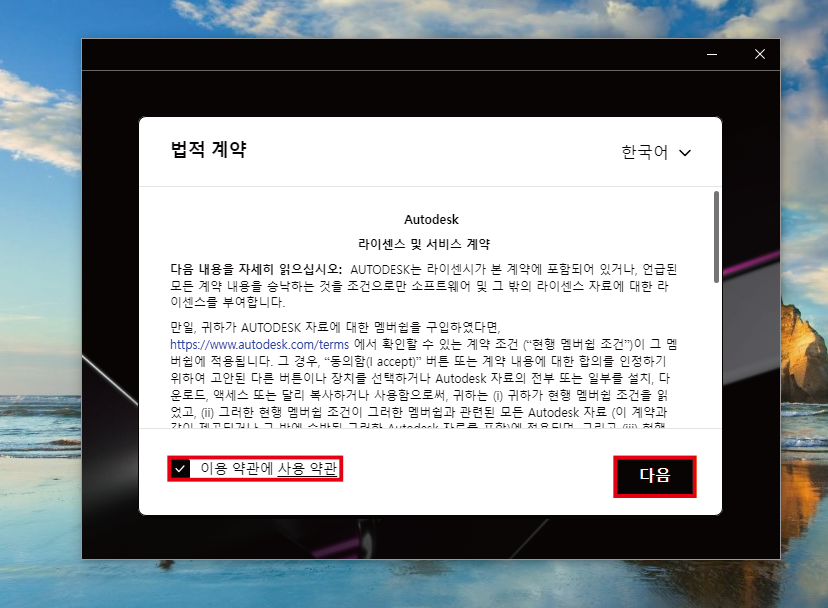This screenshot has width=828, height=608.
Task: Open the underlined 사용 약관 link
Action: (x=307, y=469)
